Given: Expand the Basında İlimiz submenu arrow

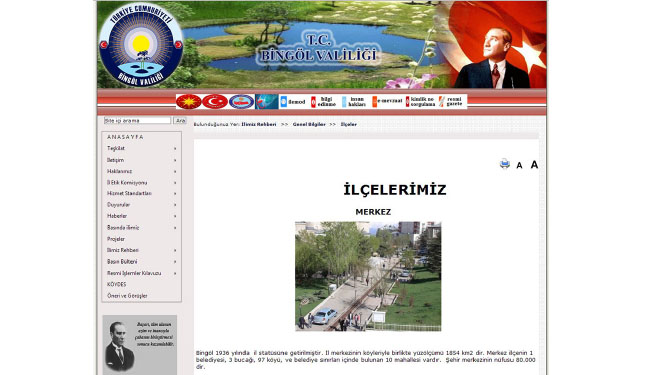Looking at the screenshot, I should (x=175, y=227).
